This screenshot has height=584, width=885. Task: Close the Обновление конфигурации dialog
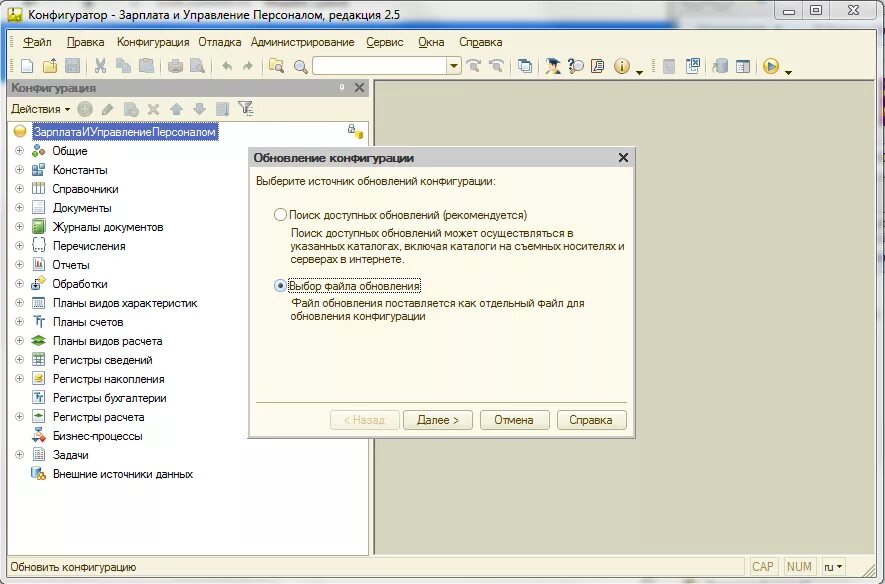623,157
